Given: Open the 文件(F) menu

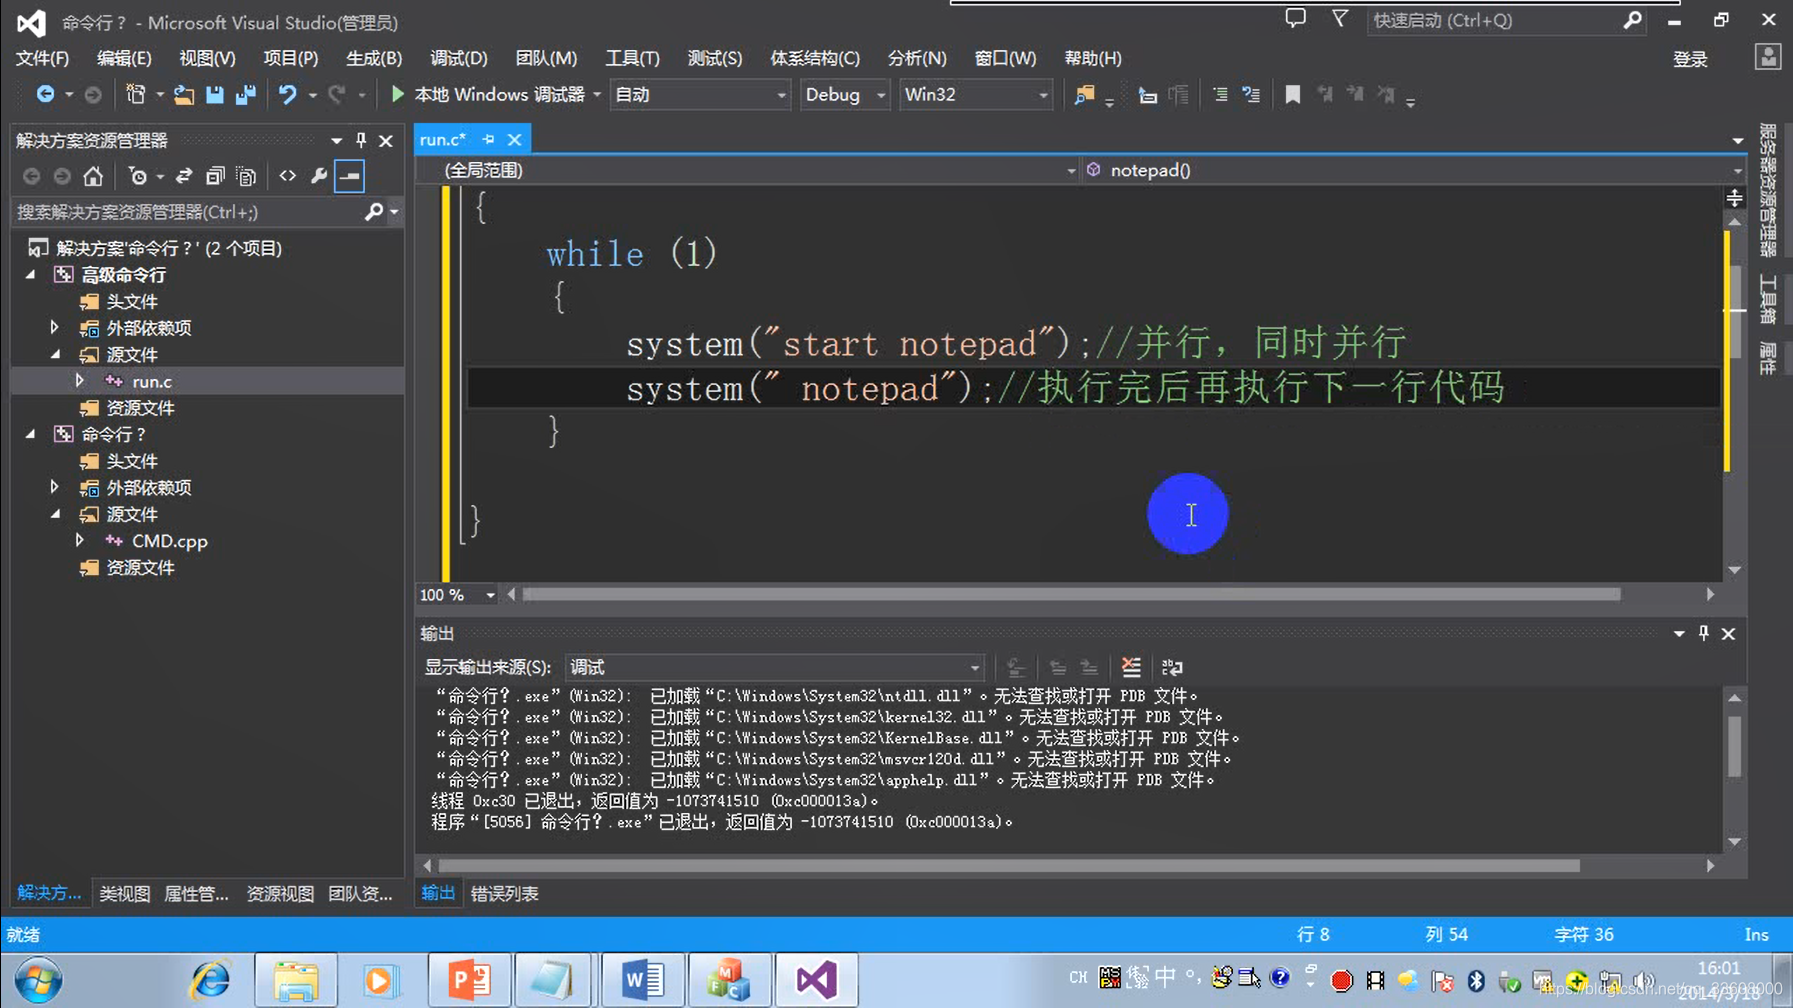Looking at the screenshot, I should tap(42, 58).
